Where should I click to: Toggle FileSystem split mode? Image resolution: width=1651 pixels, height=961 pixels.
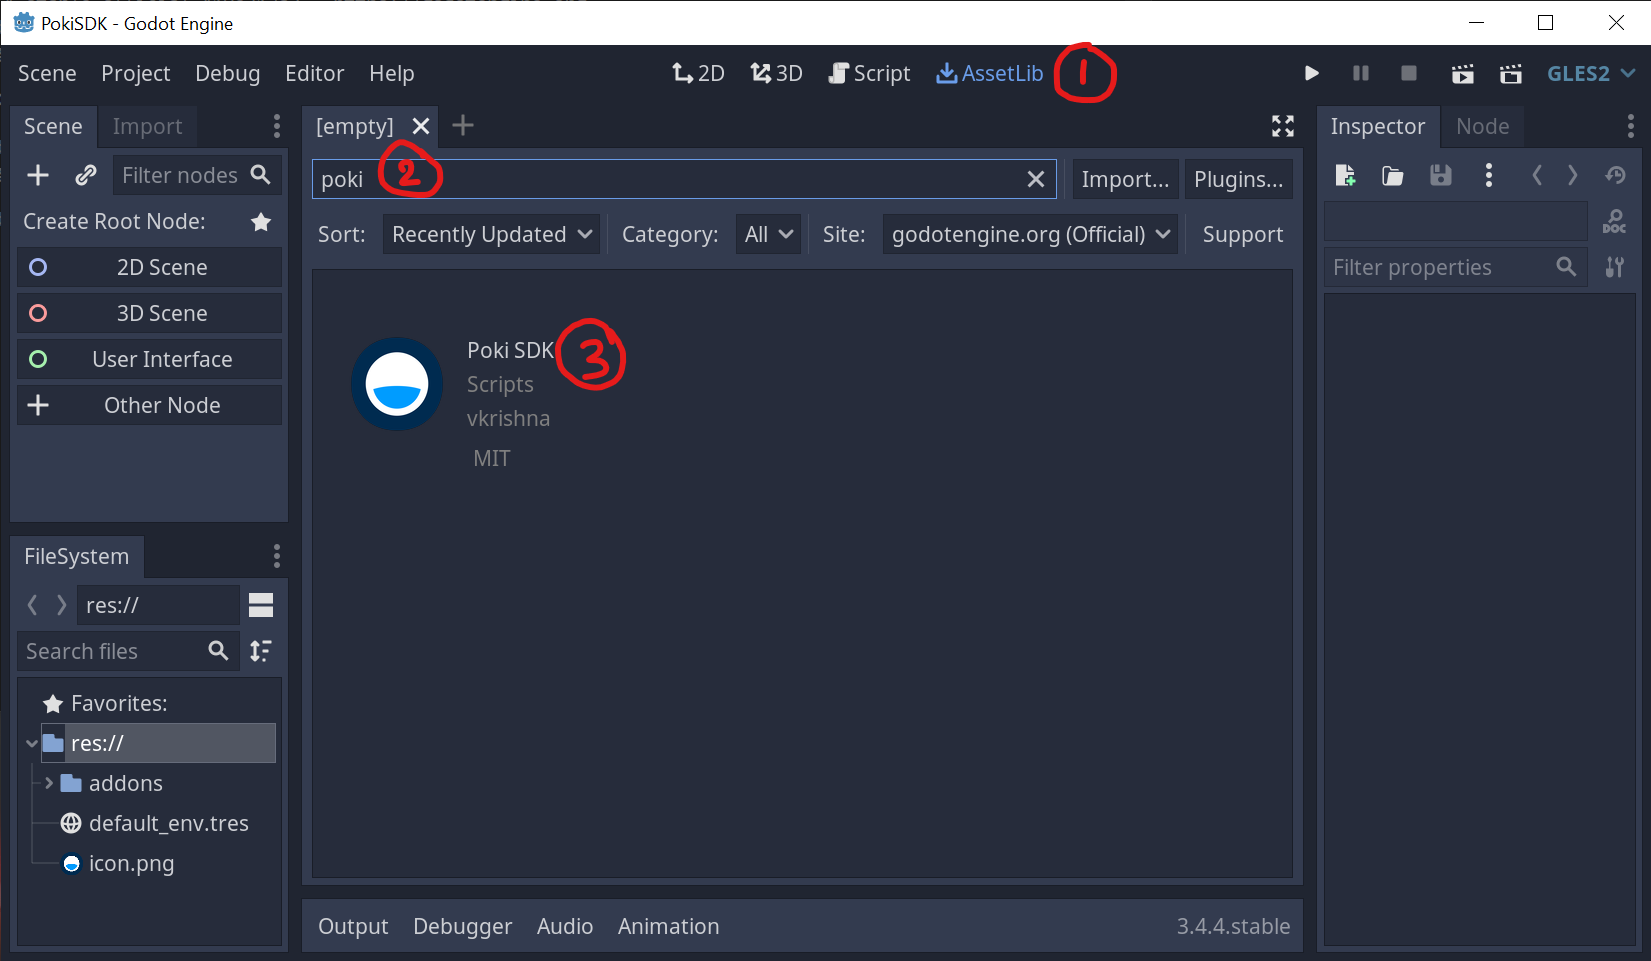[x=261, y=605]
